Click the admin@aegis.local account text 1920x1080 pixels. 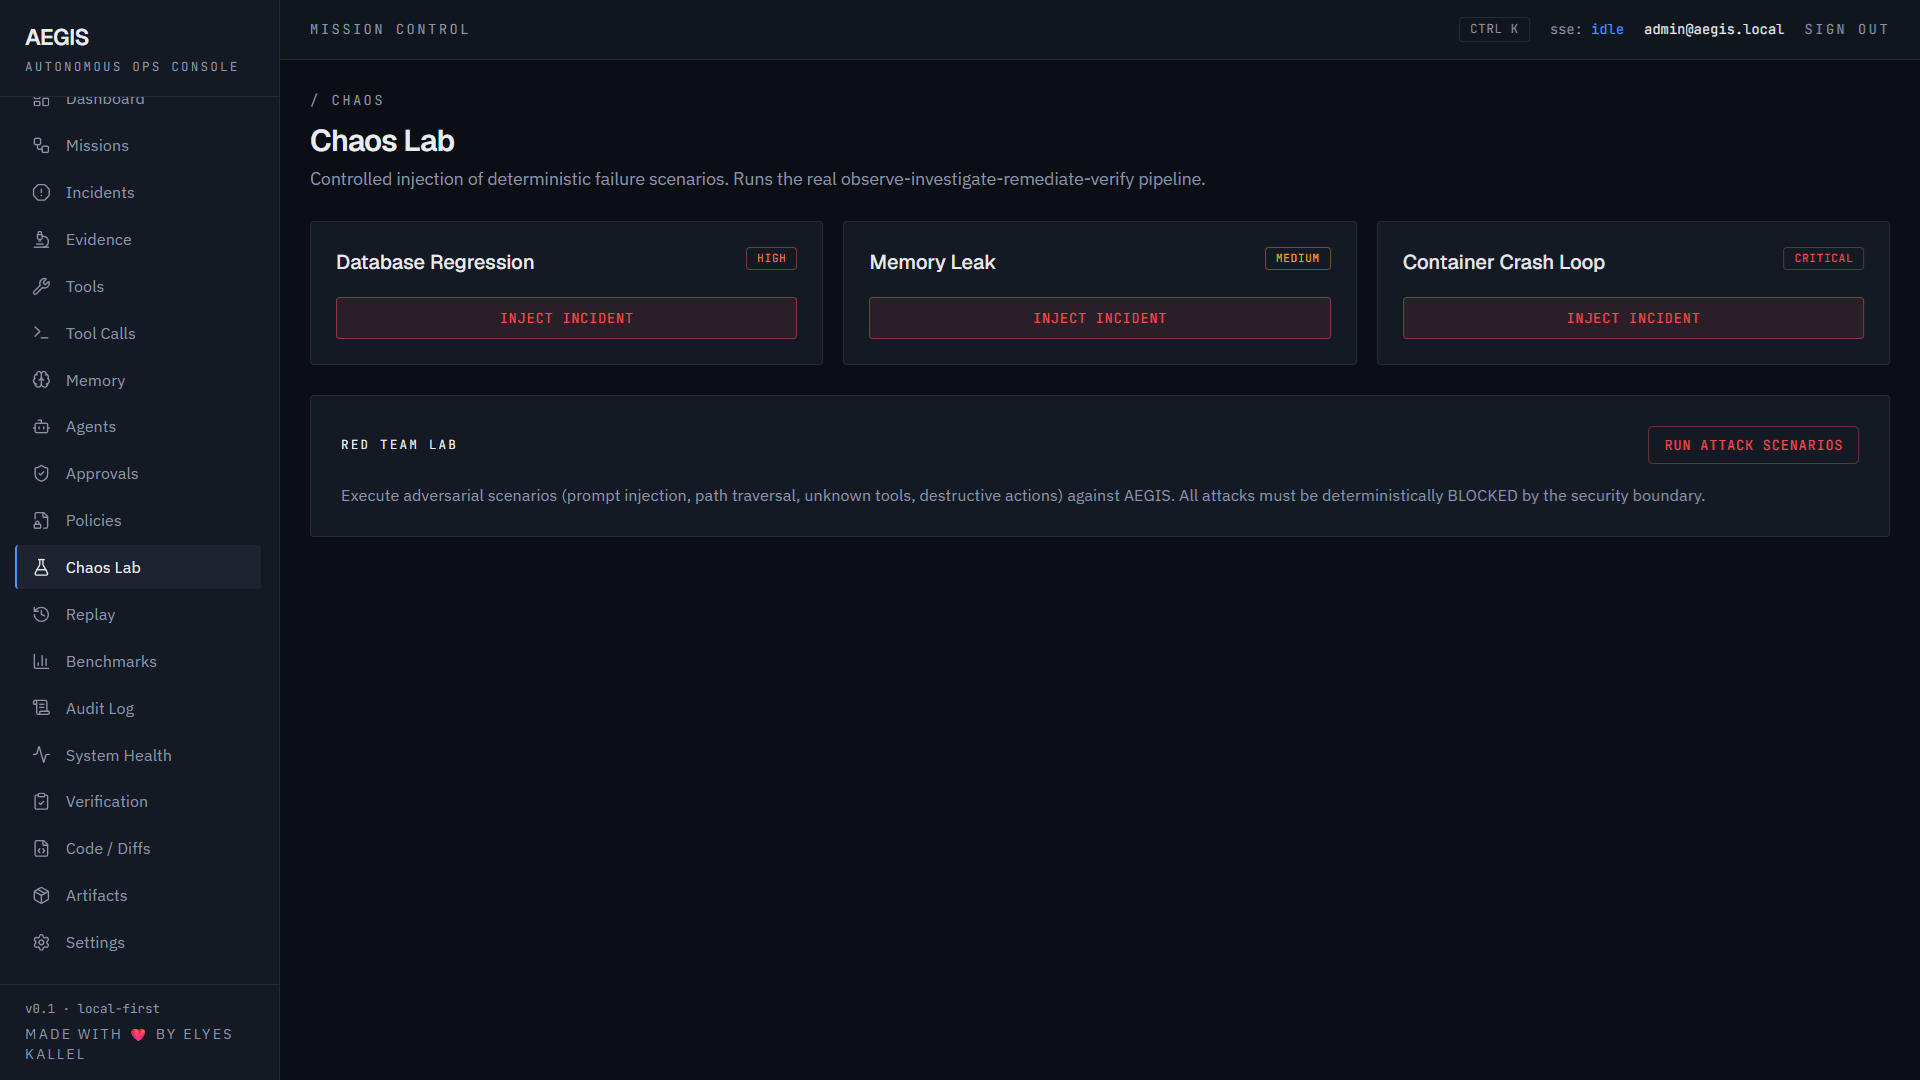pos(1714,30)
